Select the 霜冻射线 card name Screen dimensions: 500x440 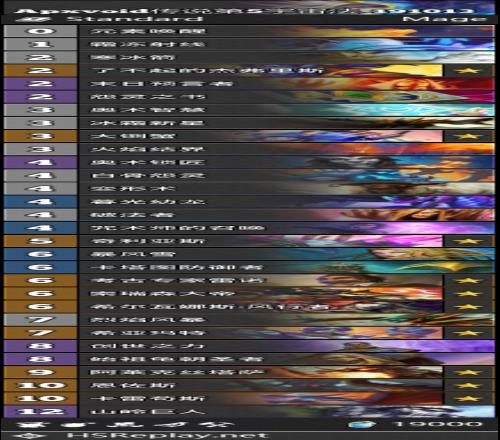(148, 44)
